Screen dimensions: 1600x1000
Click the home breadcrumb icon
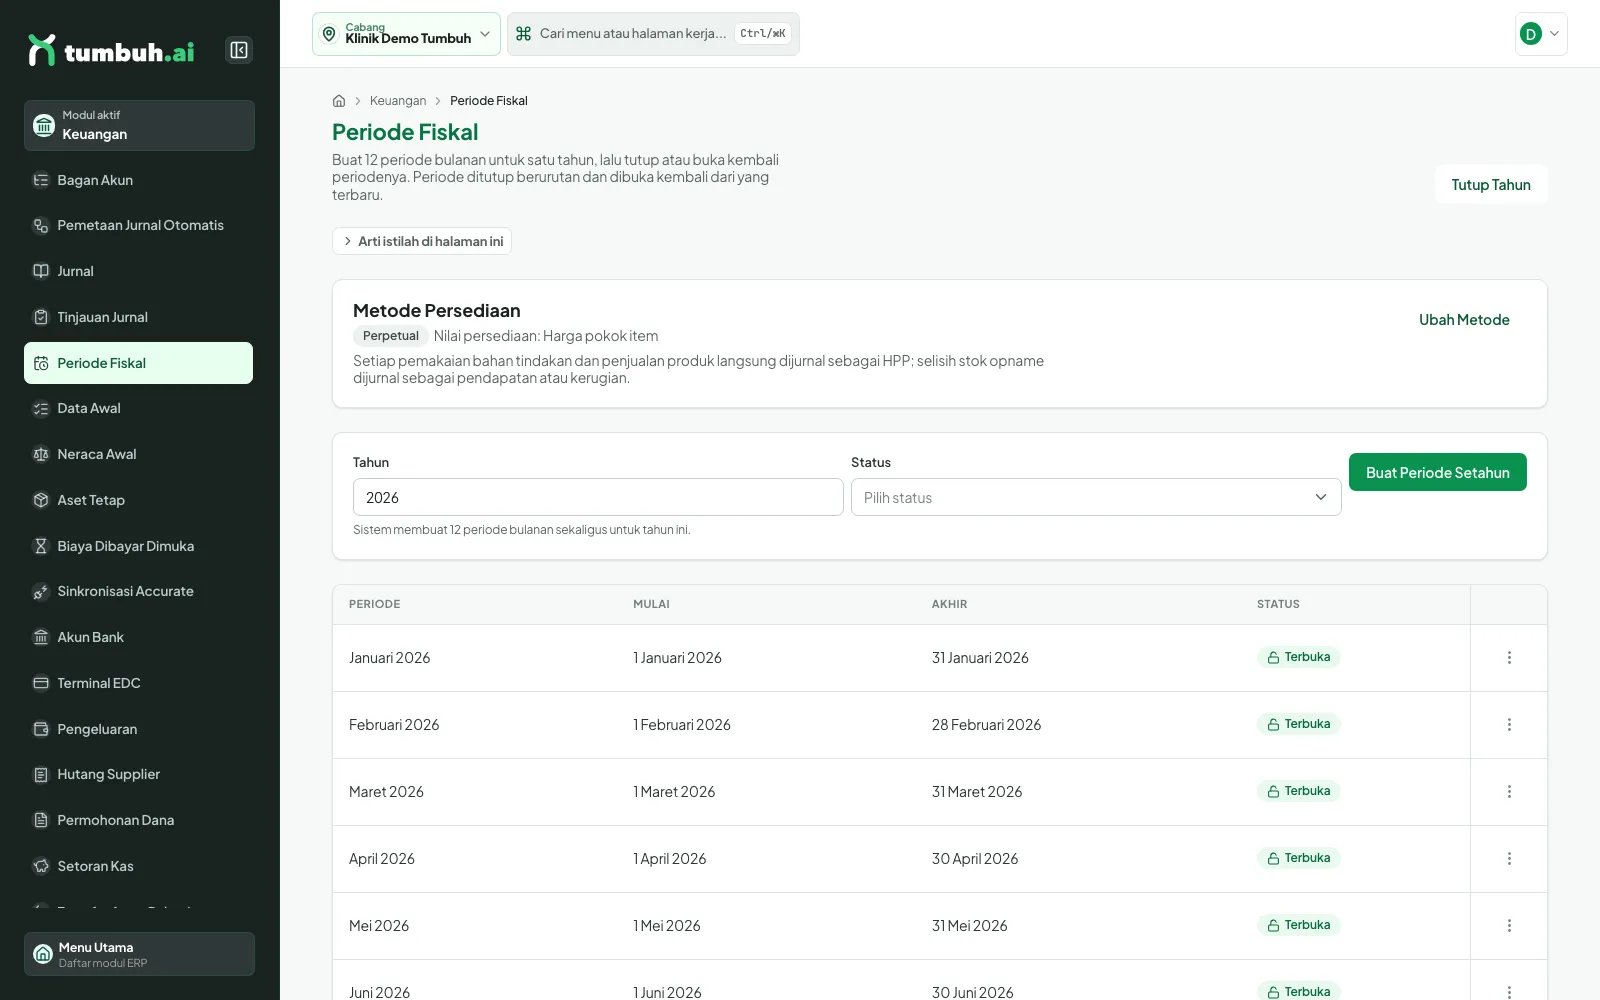[339, 101]
